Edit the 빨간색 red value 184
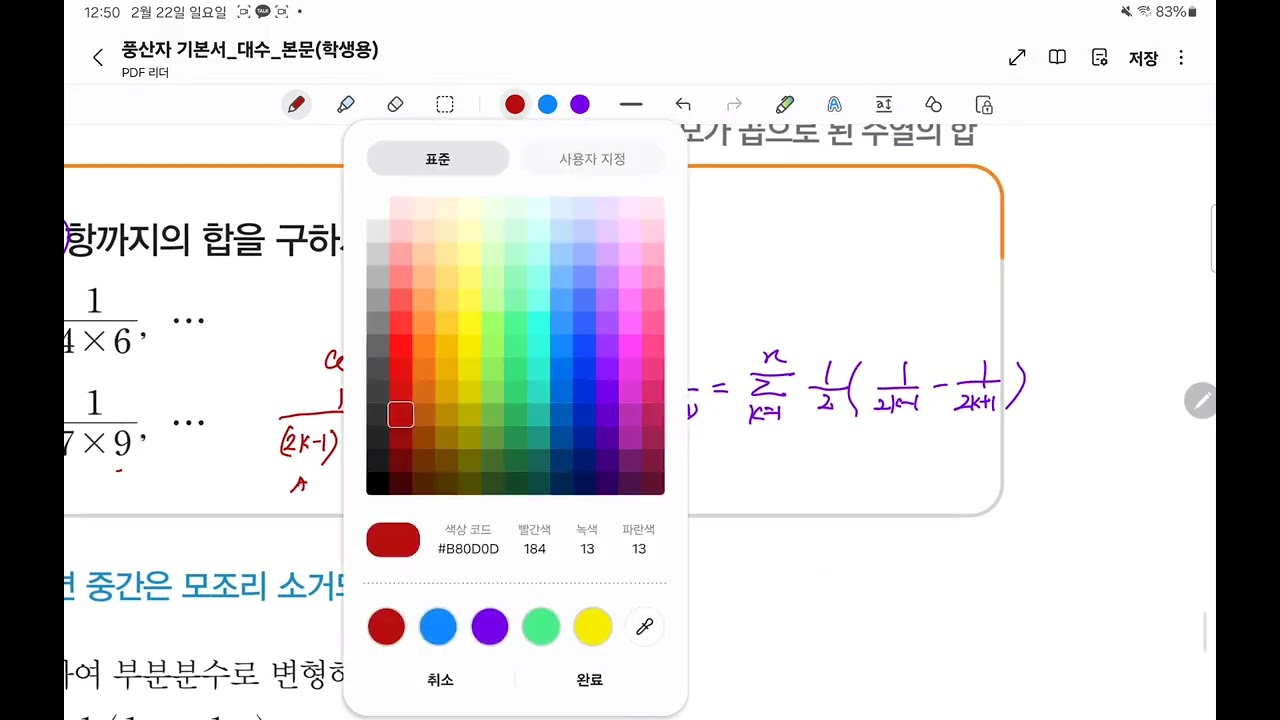 (x=535, y=549)
